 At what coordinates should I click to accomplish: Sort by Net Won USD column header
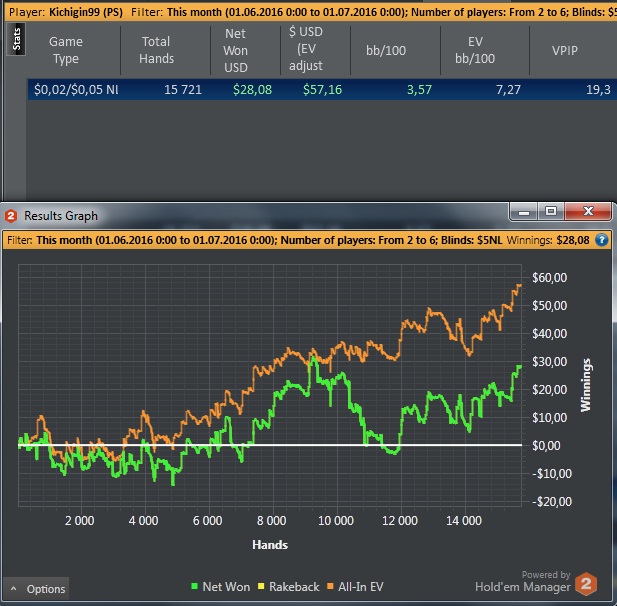(x=235, y=50)
